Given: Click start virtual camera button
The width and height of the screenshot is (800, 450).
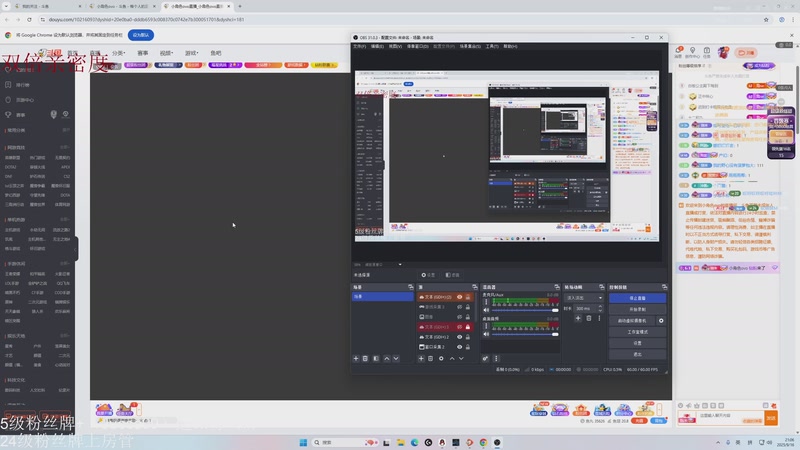Looking at the screenshot, I should click(632, 321).
